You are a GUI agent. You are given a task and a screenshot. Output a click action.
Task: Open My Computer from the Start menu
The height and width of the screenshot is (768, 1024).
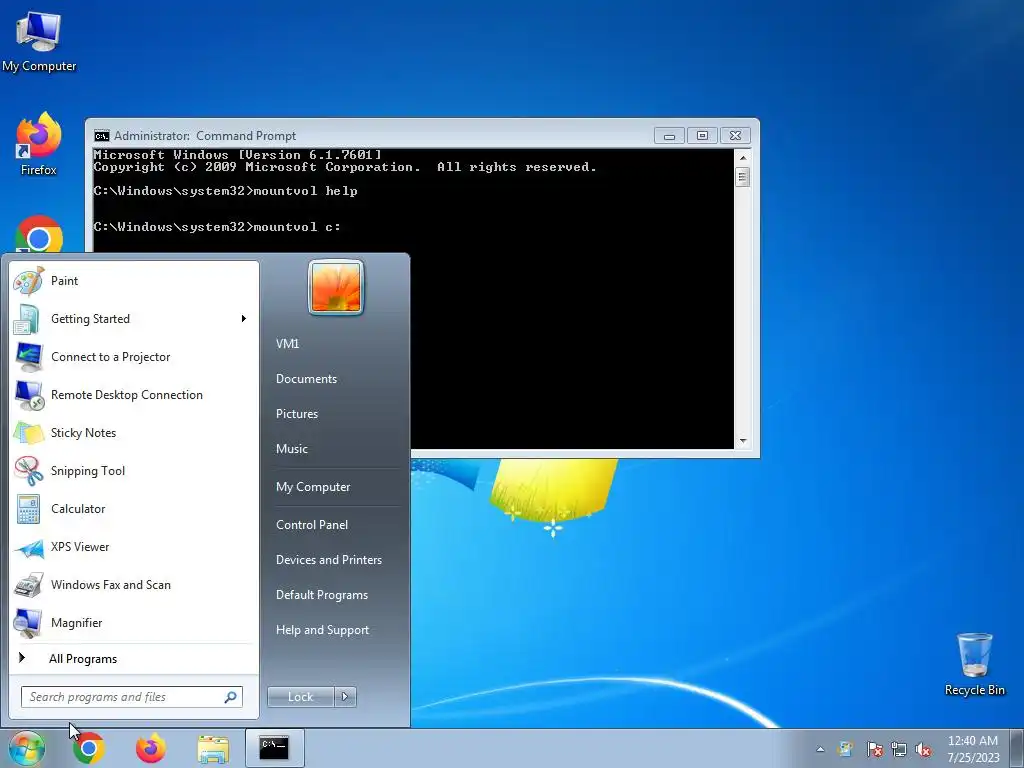tap(313, 487)
